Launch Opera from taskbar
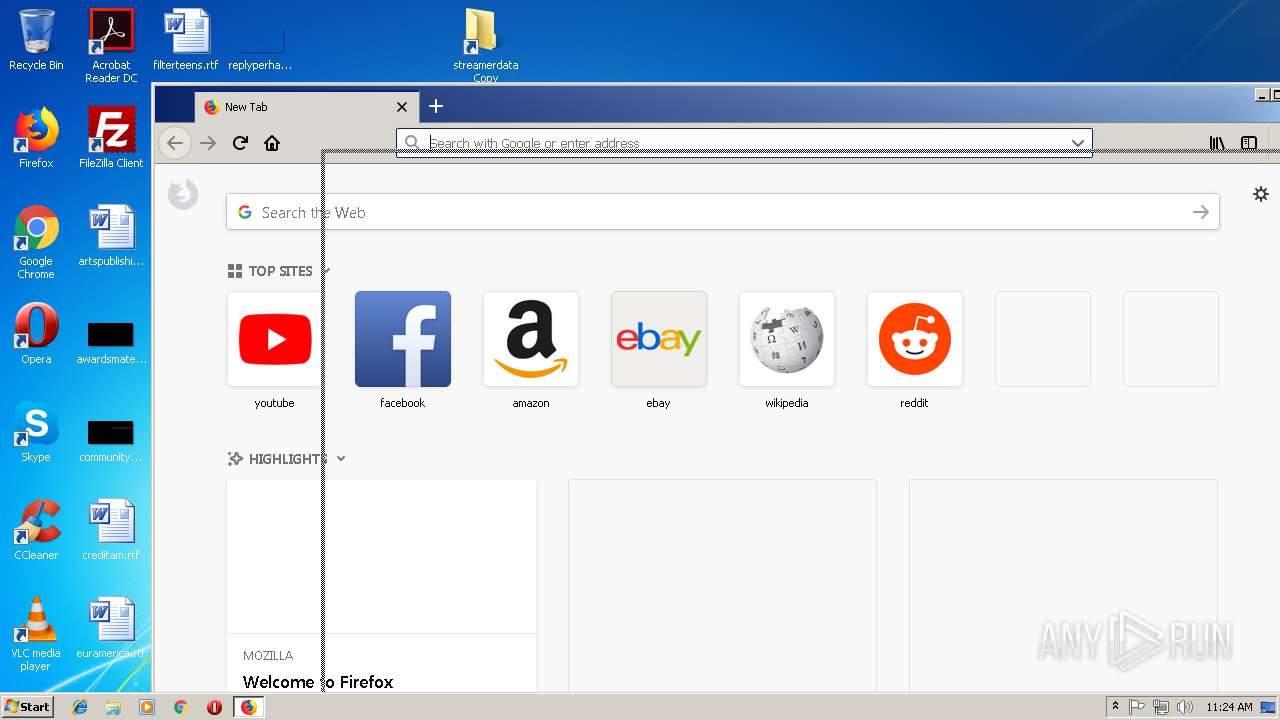This screenshot has width=1280, height=720. click(214, 707)
